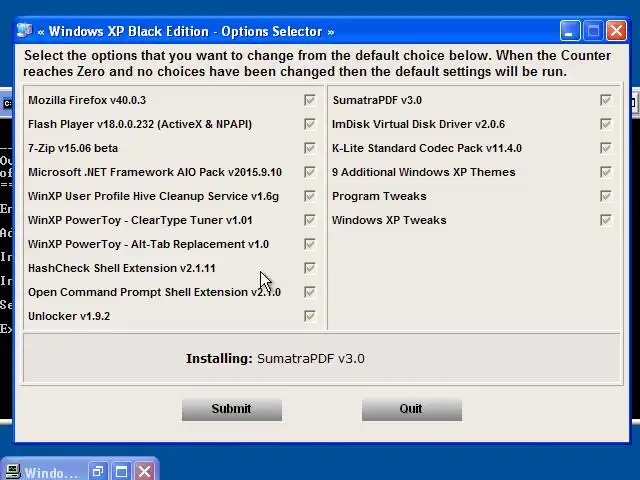This screenshot has width=640, height=480.
Task: Toggle the SumatraPDF v3.0 checkbox
Action: [x=606, y=100]
